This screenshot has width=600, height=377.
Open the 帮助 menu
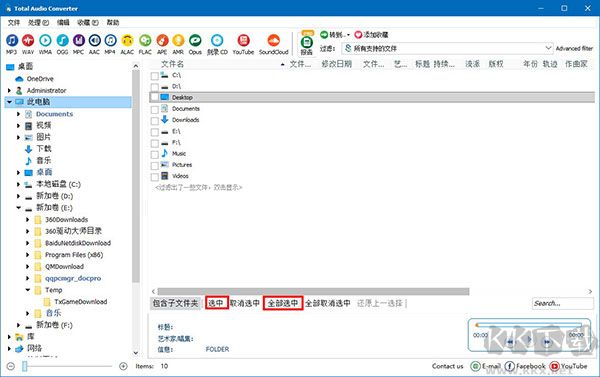tap(113, 23)
